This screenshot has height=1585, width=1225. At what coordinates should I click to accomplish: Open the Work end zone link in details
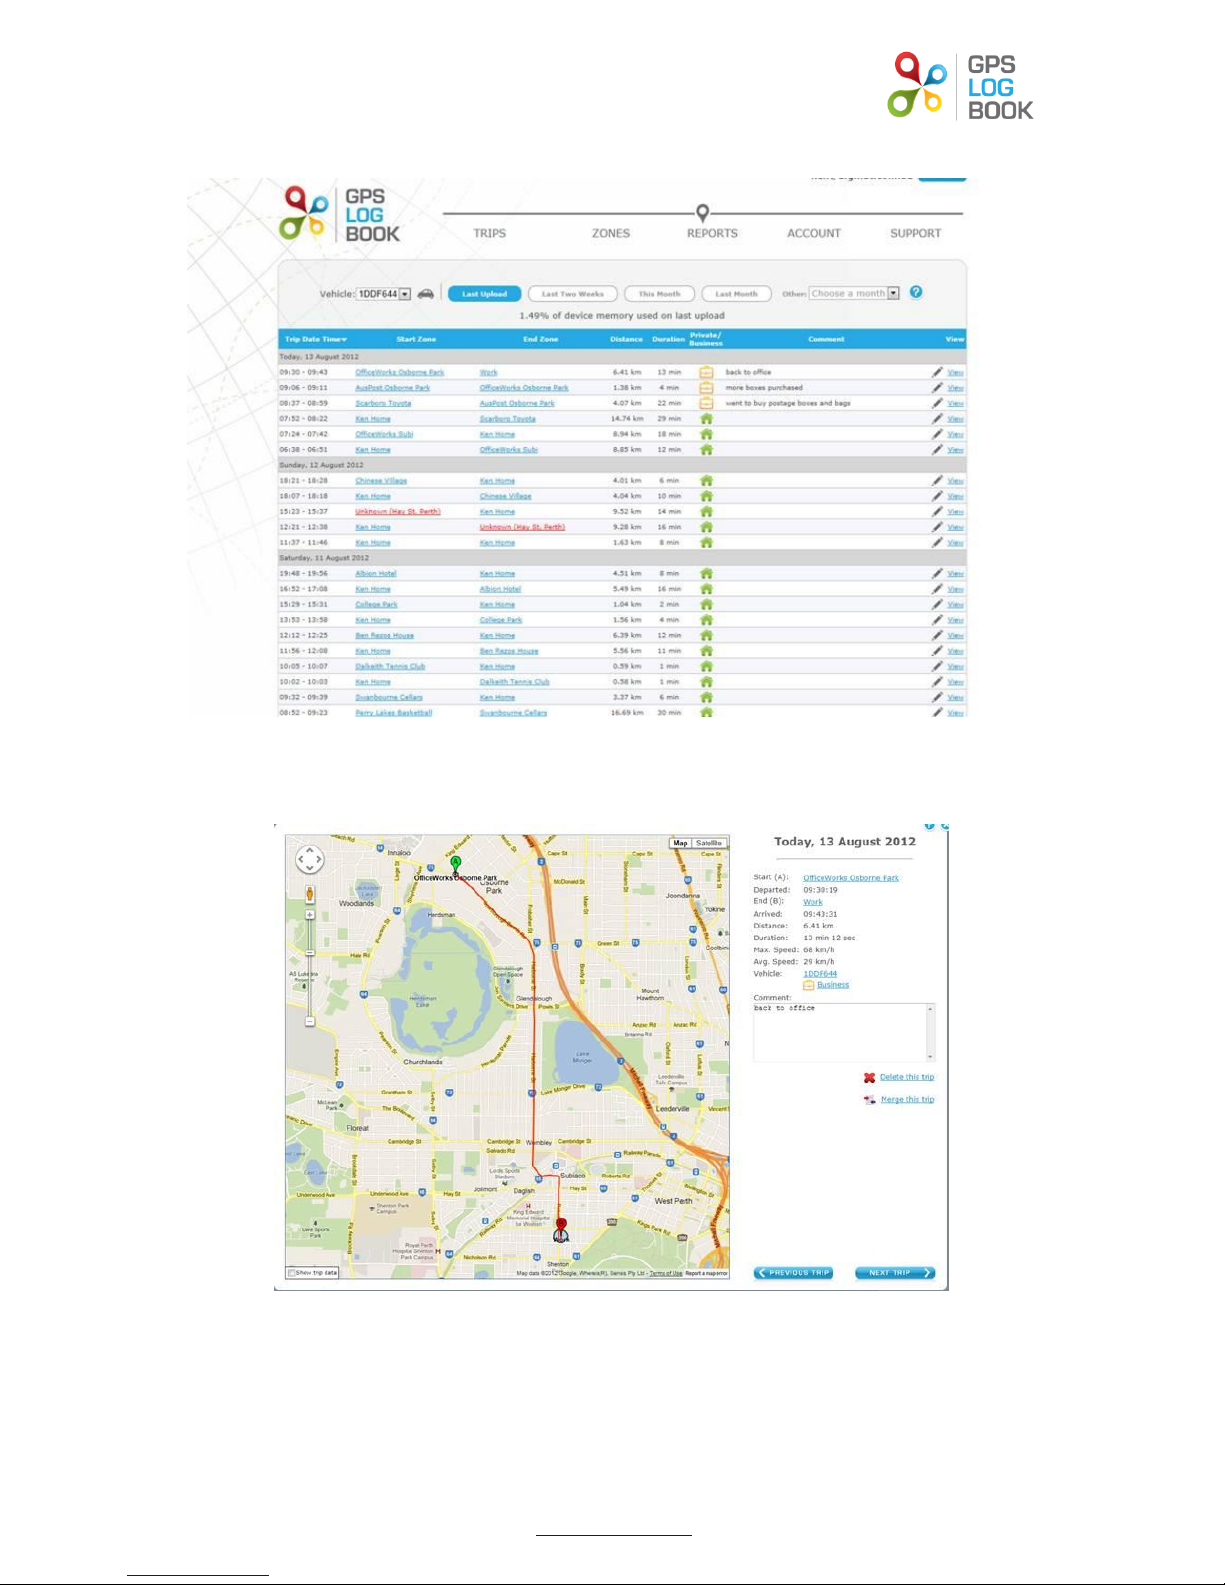click(813, 902)
